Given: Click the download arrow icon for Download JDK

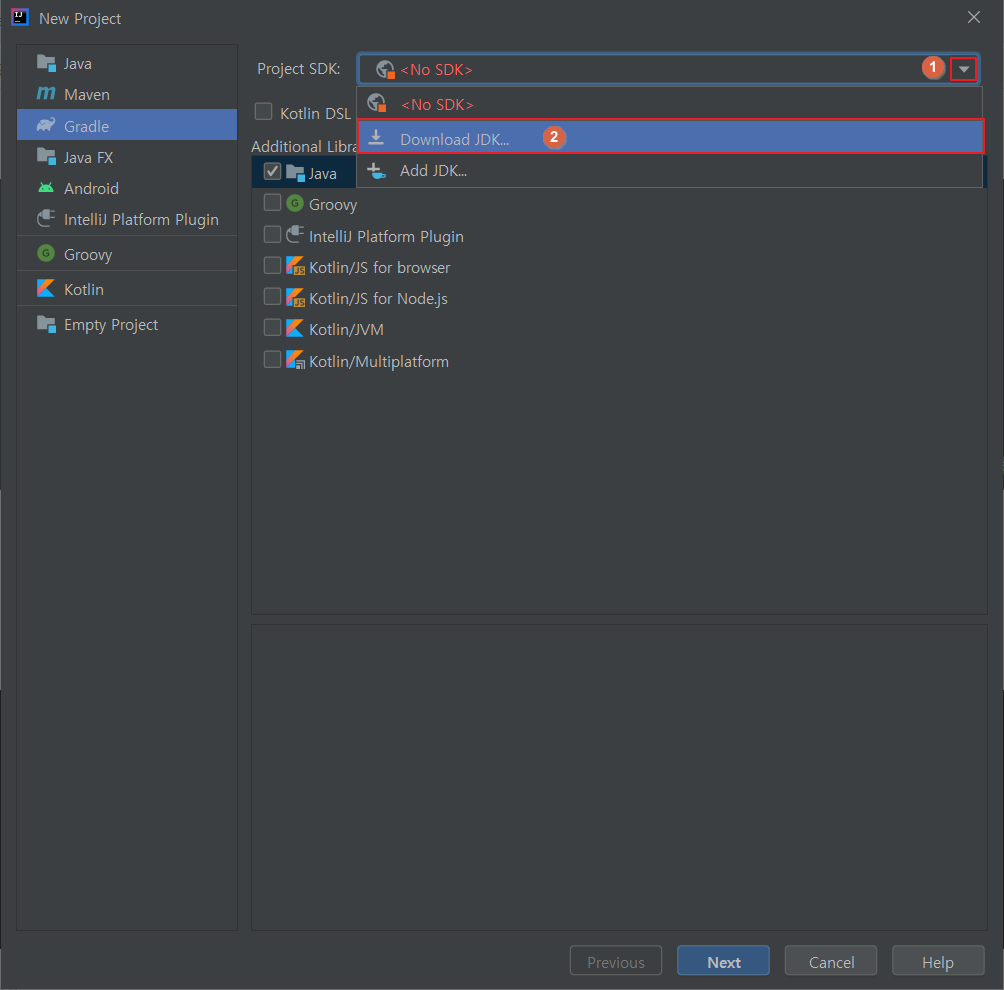Looking at the screenshot, I should pyautogui.click(x=376, y=138).
